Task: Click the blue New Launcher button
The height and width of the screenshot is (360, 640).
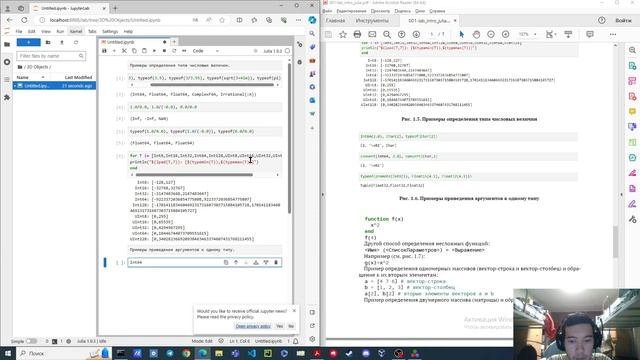Action: (x=29, y=42)
